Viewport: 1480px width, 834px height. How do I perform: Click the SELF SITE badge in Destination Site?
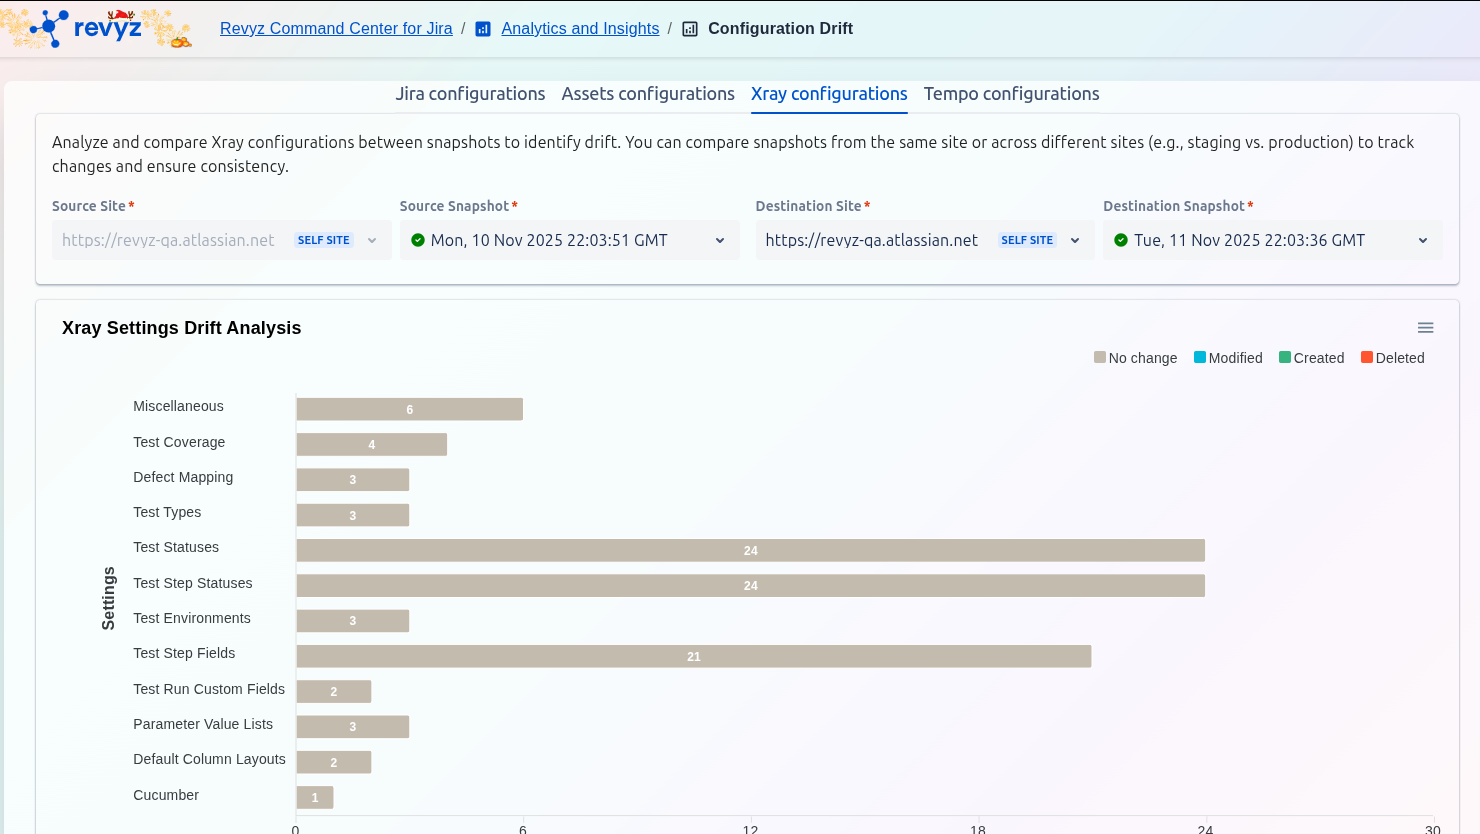point(1026,240)
